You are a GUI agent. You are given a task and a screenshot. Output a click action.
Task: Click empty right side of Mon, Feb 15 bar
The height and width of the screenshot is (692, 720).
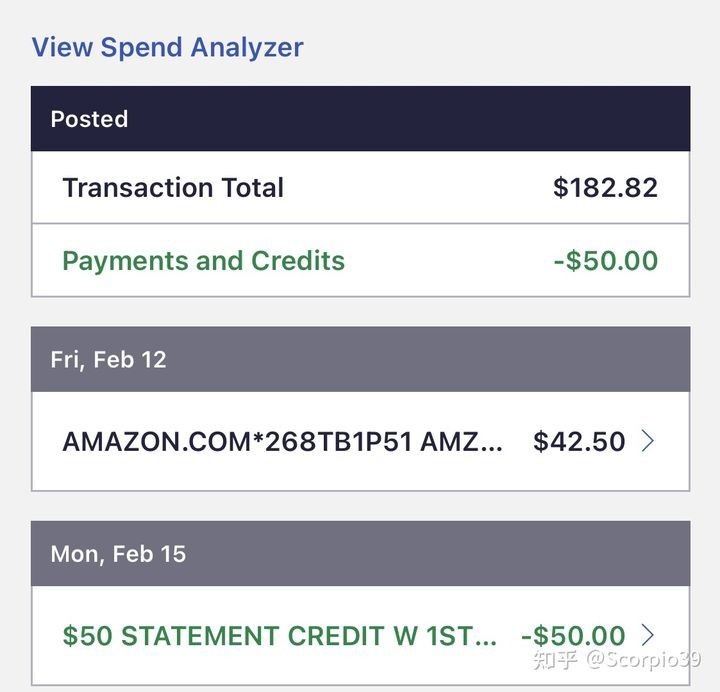pos(500,554)
